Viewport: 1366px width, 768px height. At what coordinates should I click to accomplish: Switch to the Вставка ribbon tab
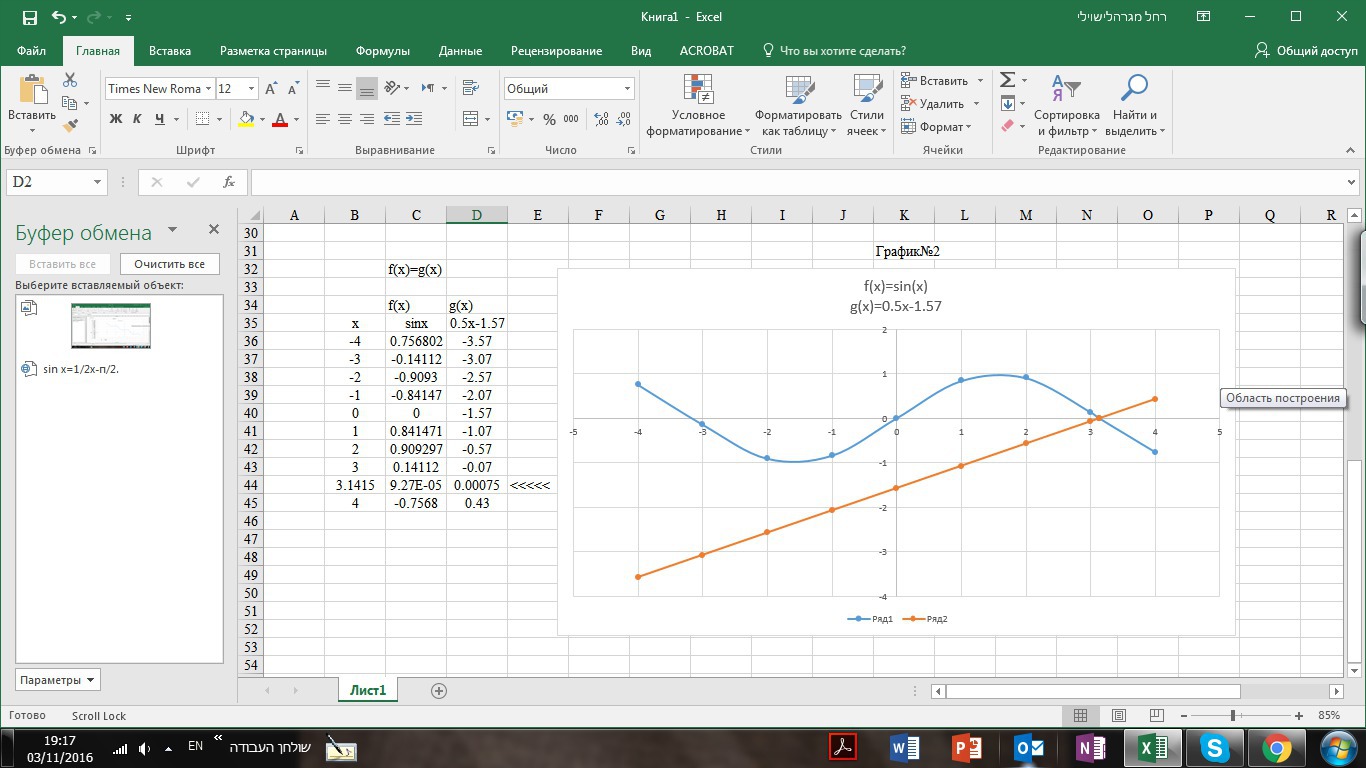[169, 51]
